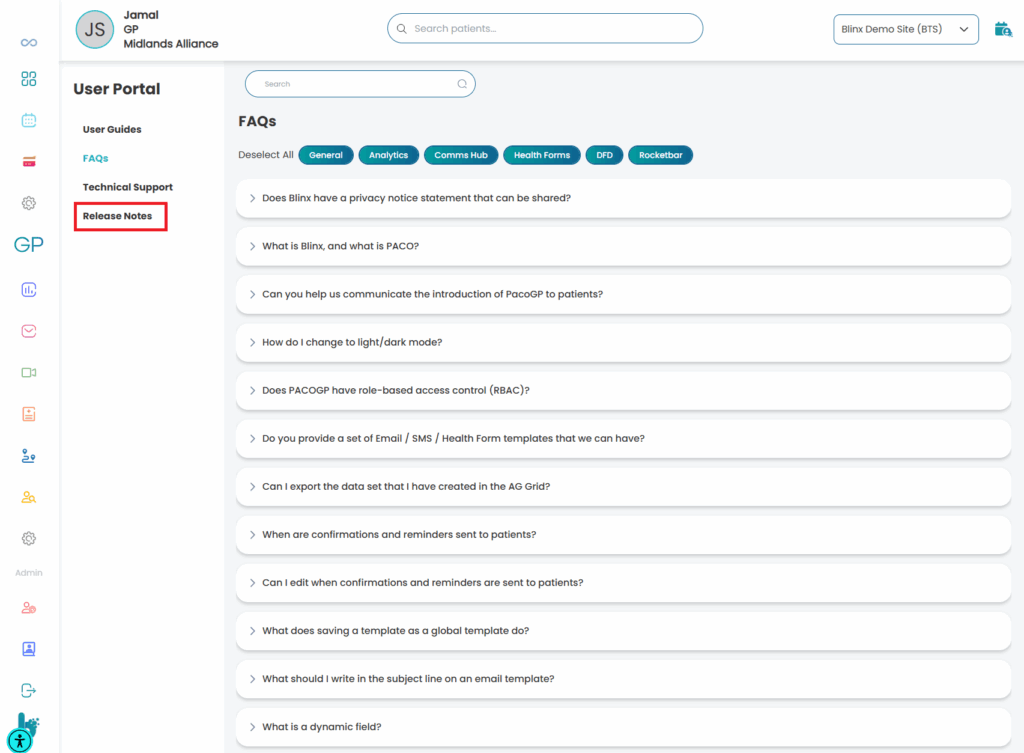Open the accessibility widget icon
This screenshot has width=1024, height=753.
[x=20, y=741]
